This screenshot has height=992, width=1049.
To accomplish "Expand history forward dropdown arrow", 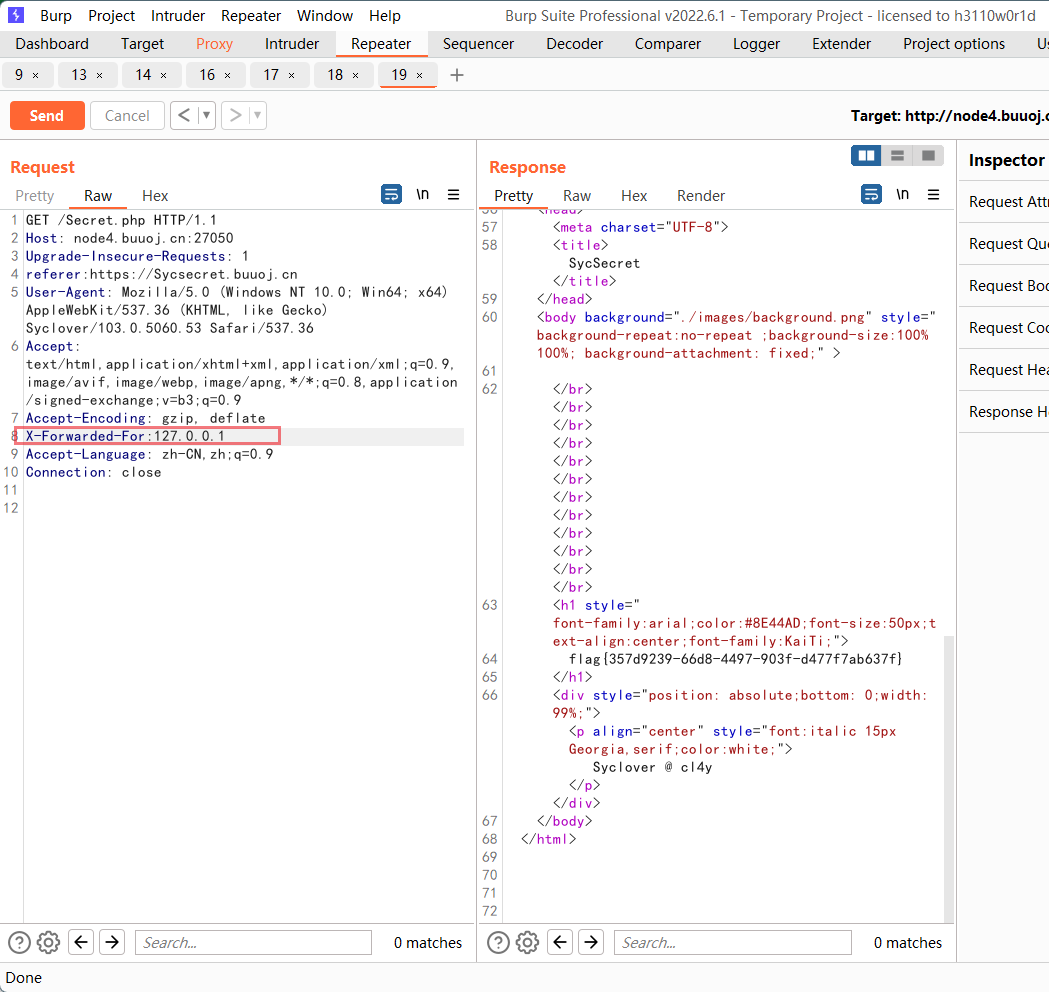I will 257,116.
